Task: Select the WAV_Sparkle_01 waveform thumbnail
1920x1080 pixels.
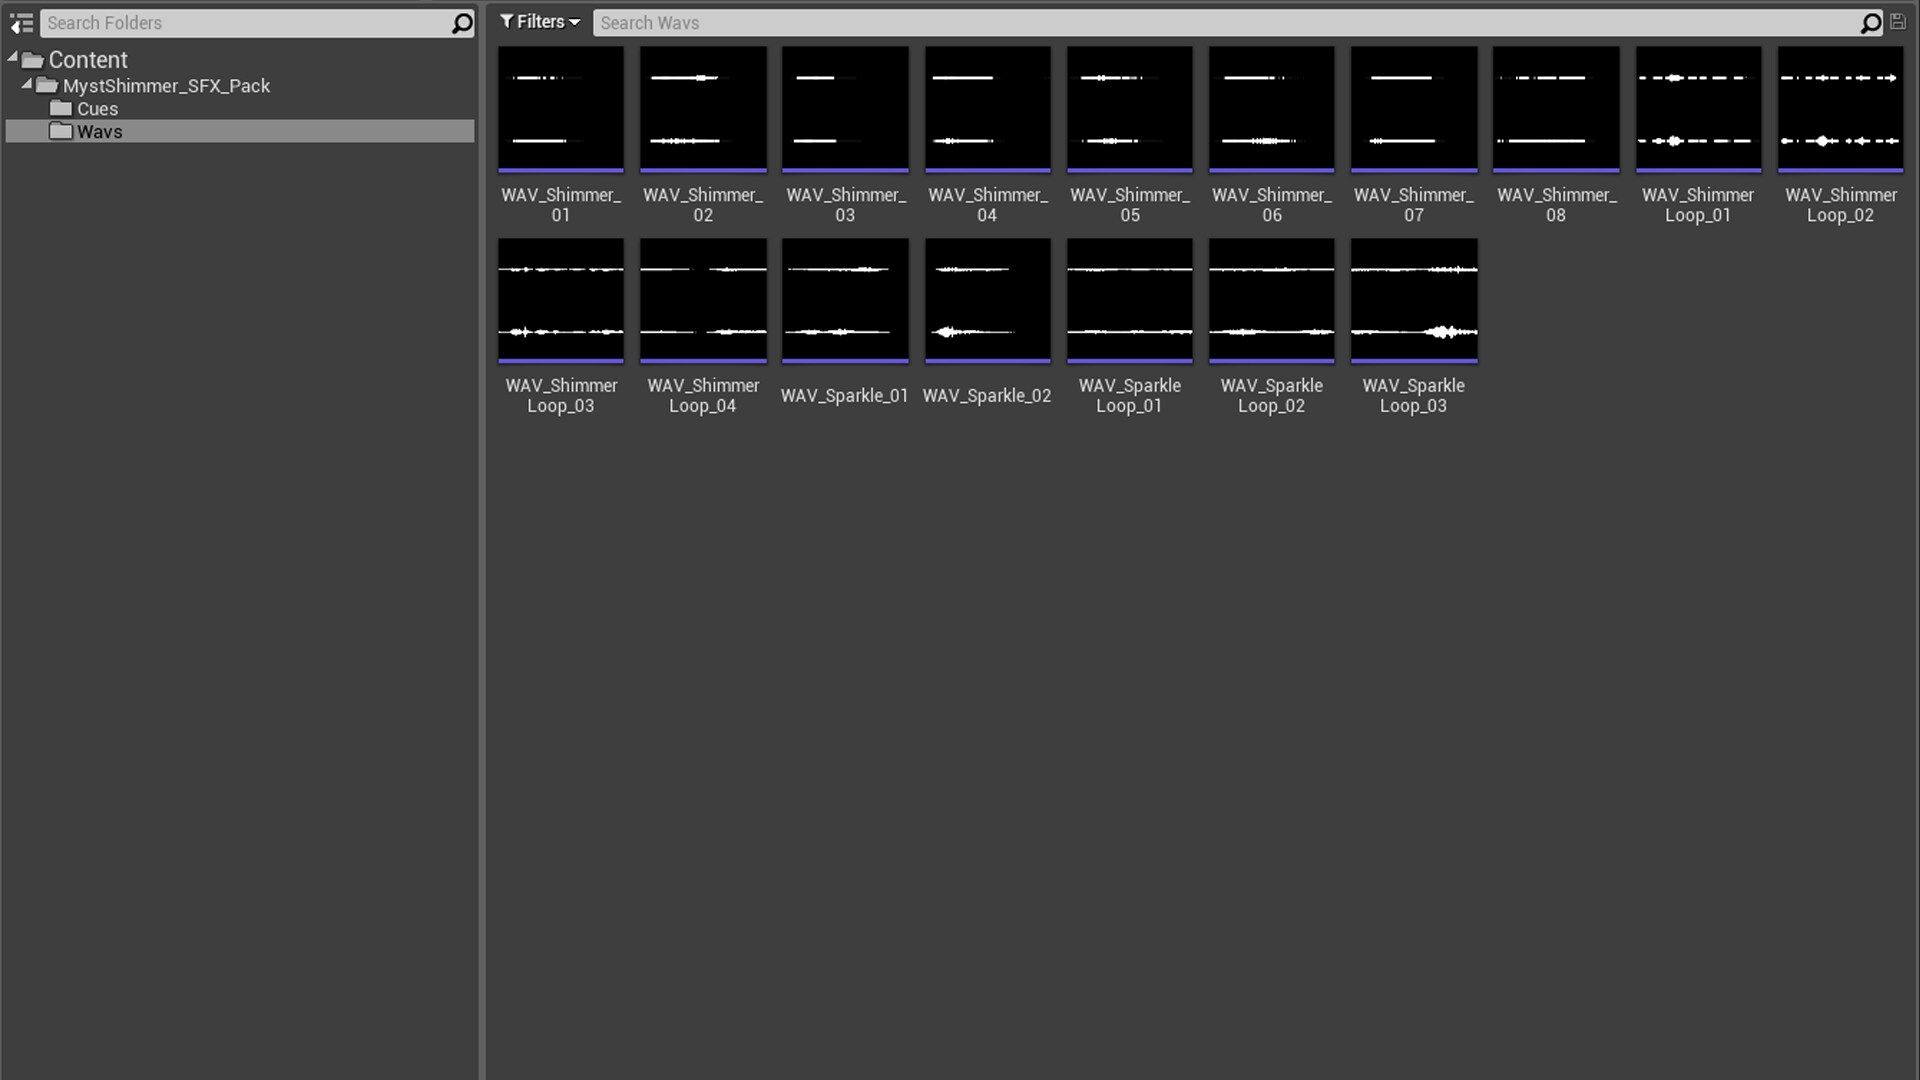Action: [x=845, y=300]
